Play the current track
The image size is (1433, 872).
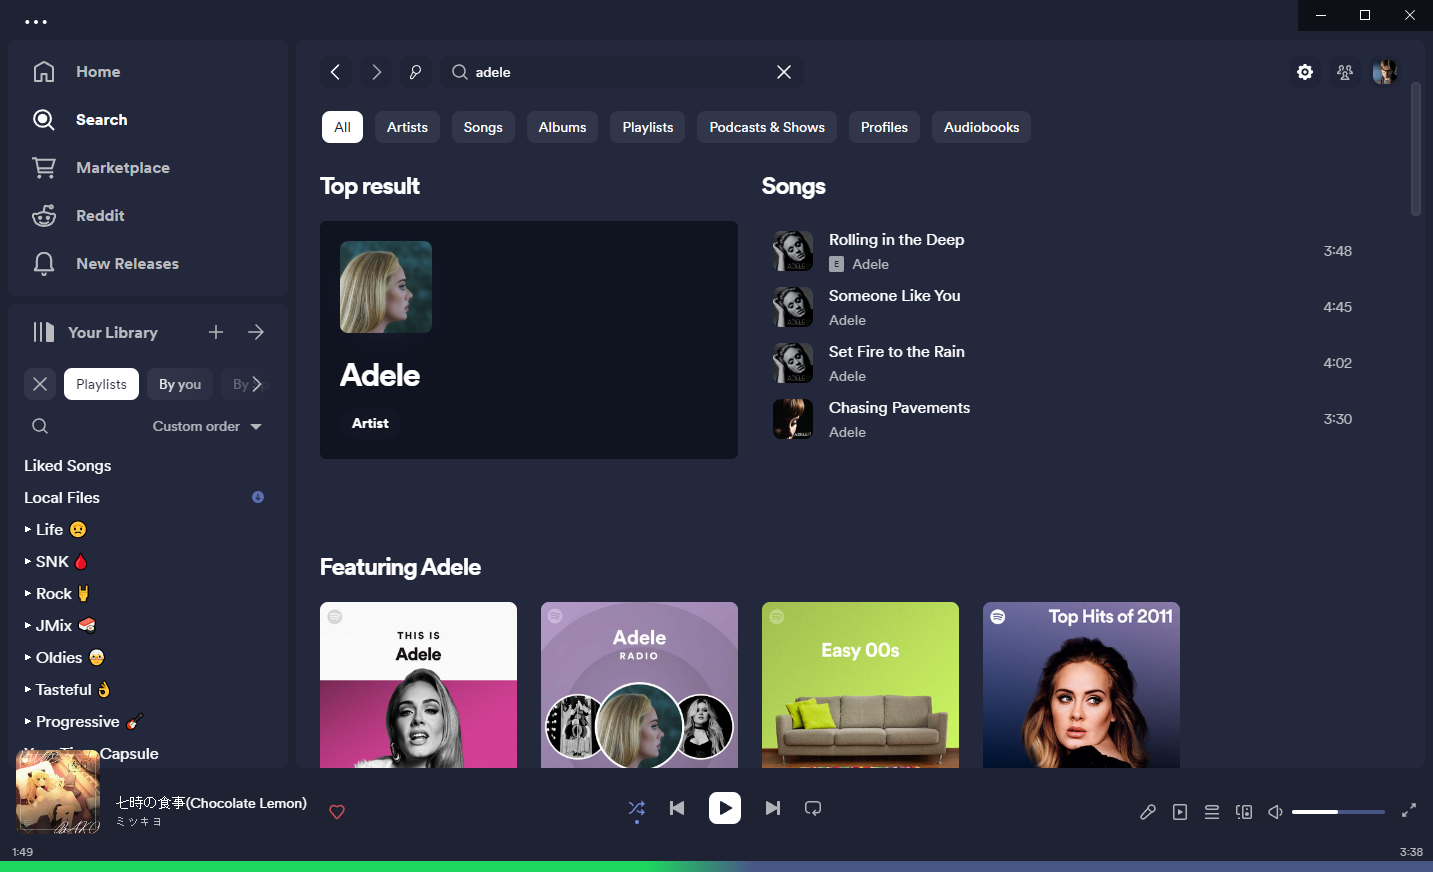725,808
